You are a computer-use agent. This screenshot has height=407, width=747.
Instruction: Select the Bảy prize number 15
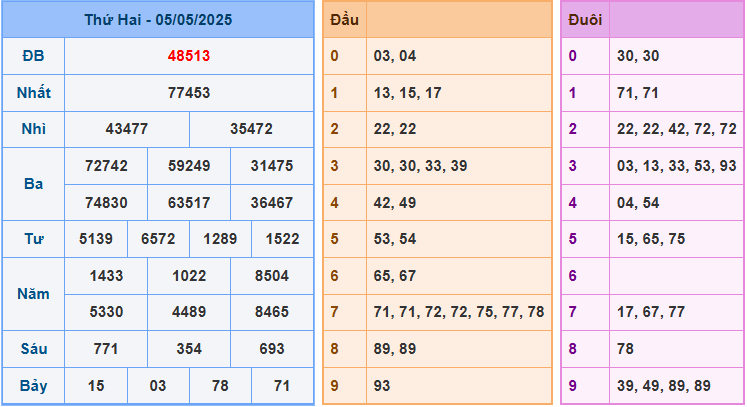[x=96, y=386]
